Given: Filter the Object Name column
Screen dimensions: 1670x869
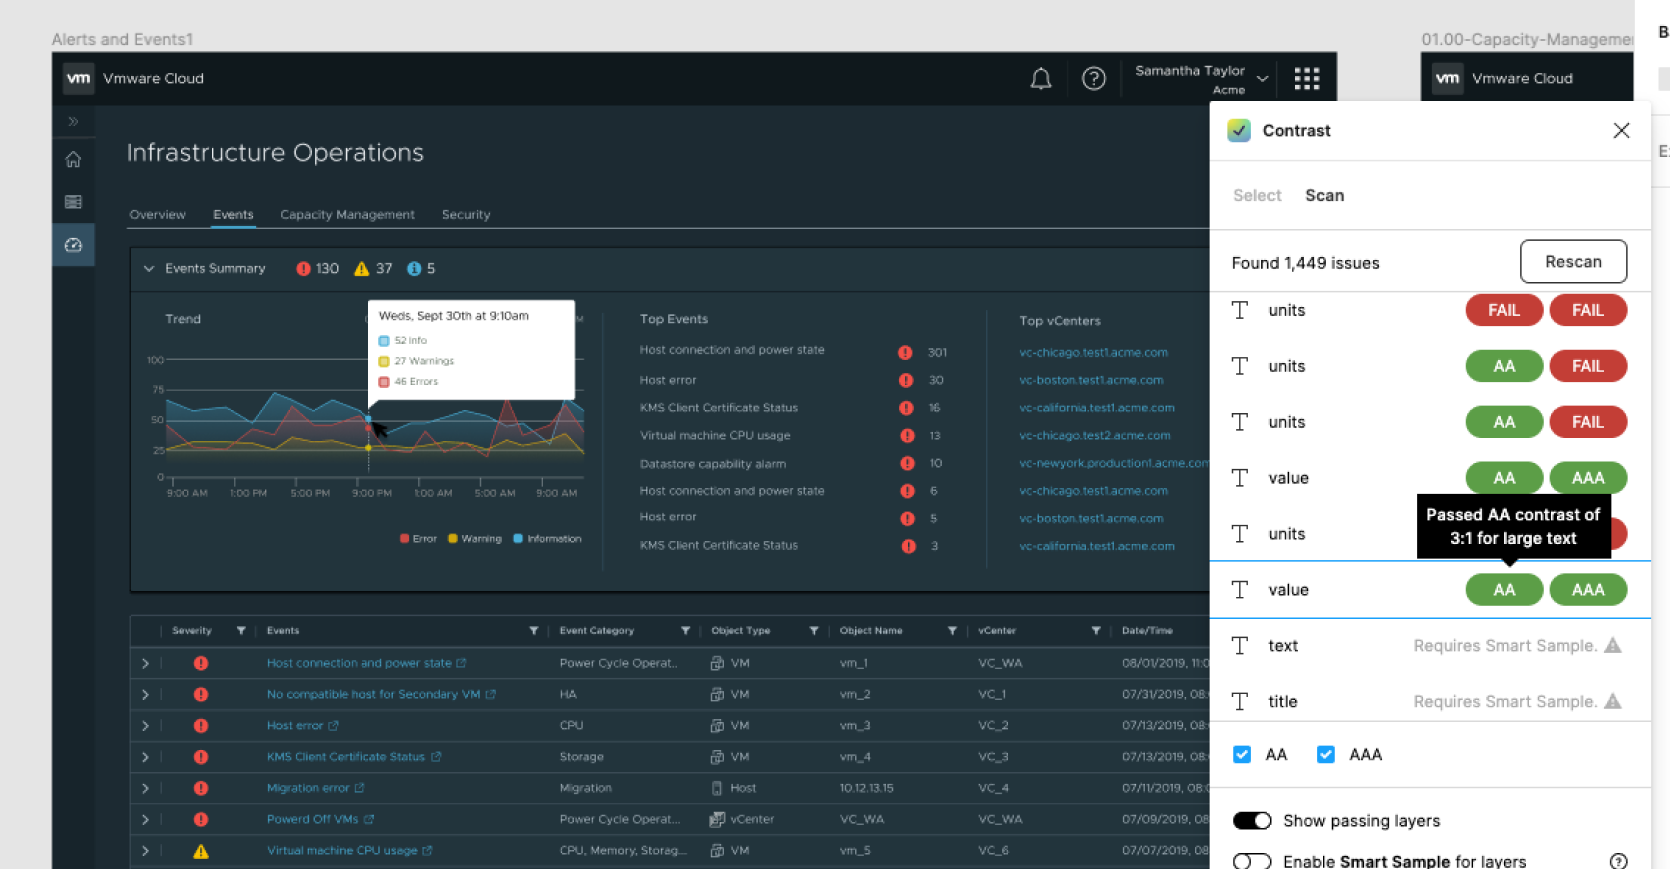Looking at the screenshot, I should click(x=952, y=631).
